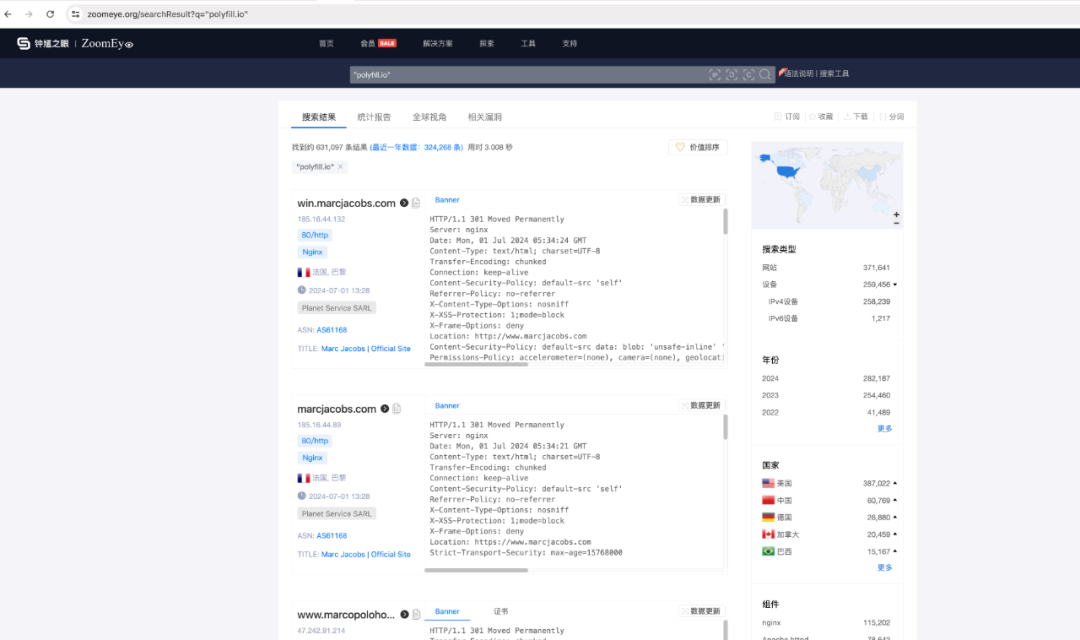
Task: Click the browser address bar URL
Action: click(167, 14)
